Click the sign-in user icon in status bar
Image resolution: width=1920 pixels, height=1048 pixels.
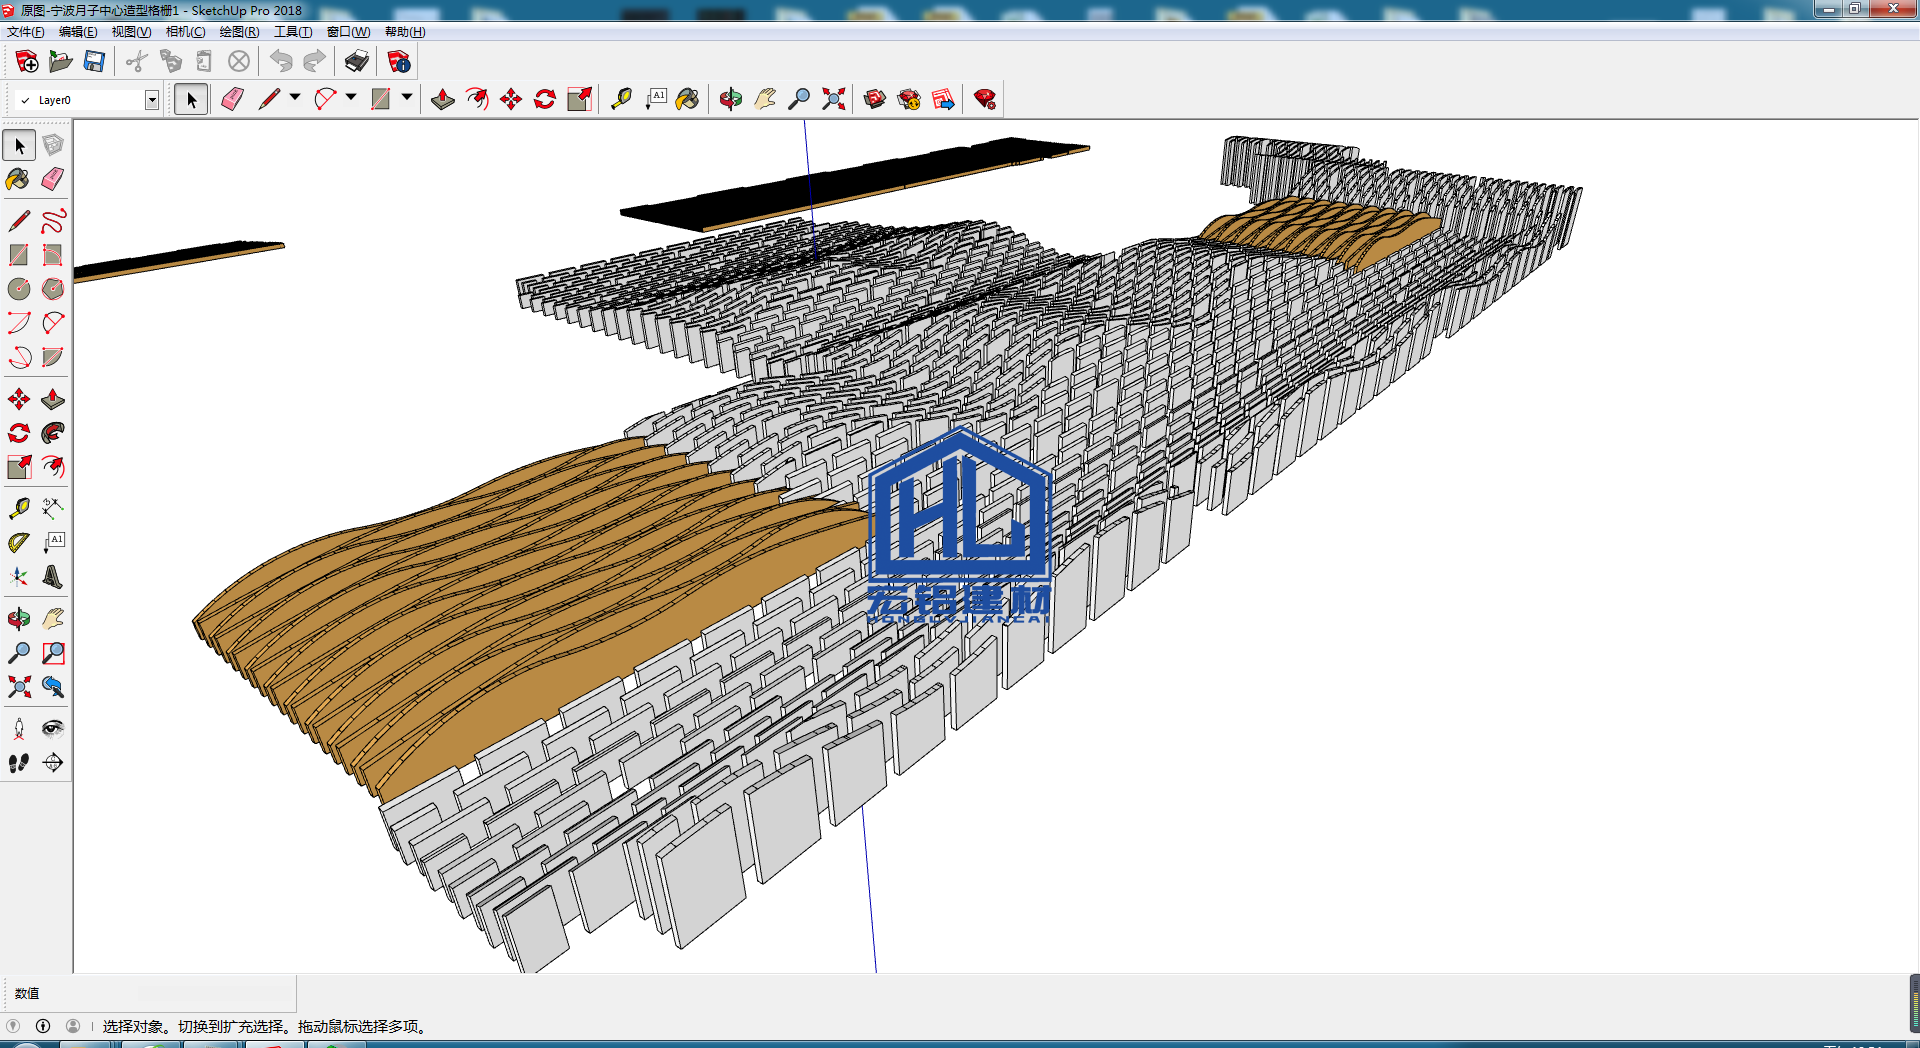[73, 1026]
